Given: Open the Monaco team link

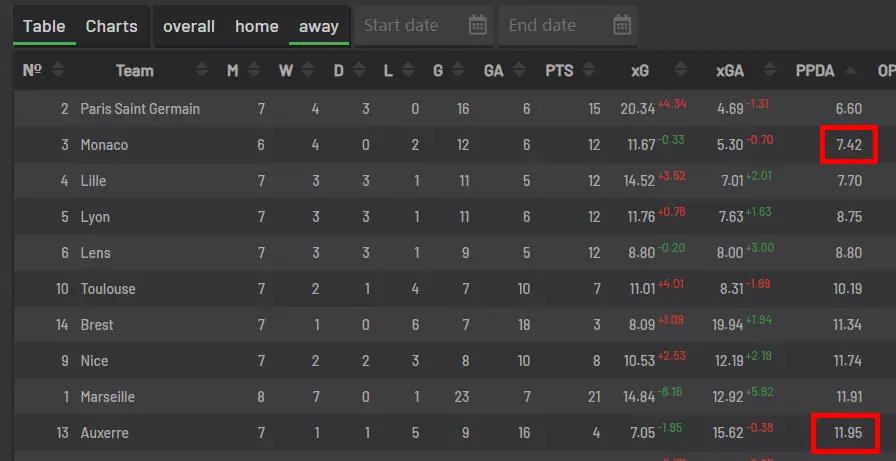Looking at the screenshot, I should point(104,145).
